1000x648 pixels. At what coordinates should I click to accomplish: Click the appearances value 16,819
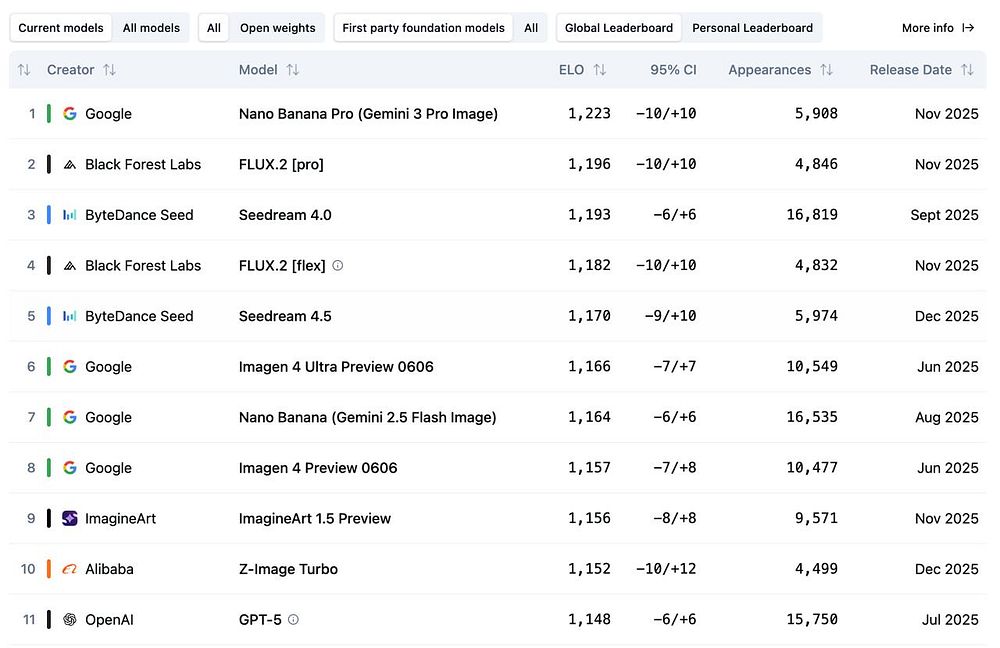(812, 215)
